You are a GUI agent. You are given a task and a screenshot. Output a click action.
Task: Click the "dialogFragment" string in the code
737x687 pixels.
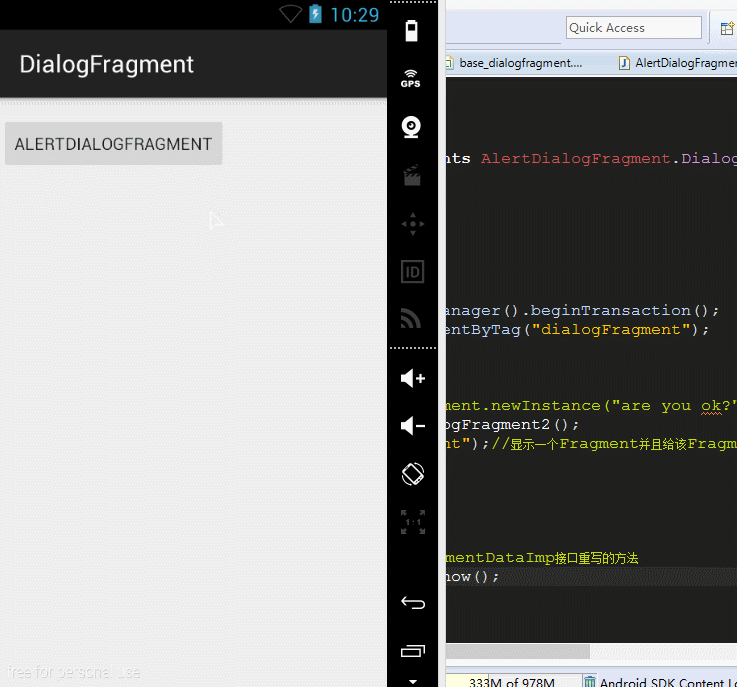point(611,330)
